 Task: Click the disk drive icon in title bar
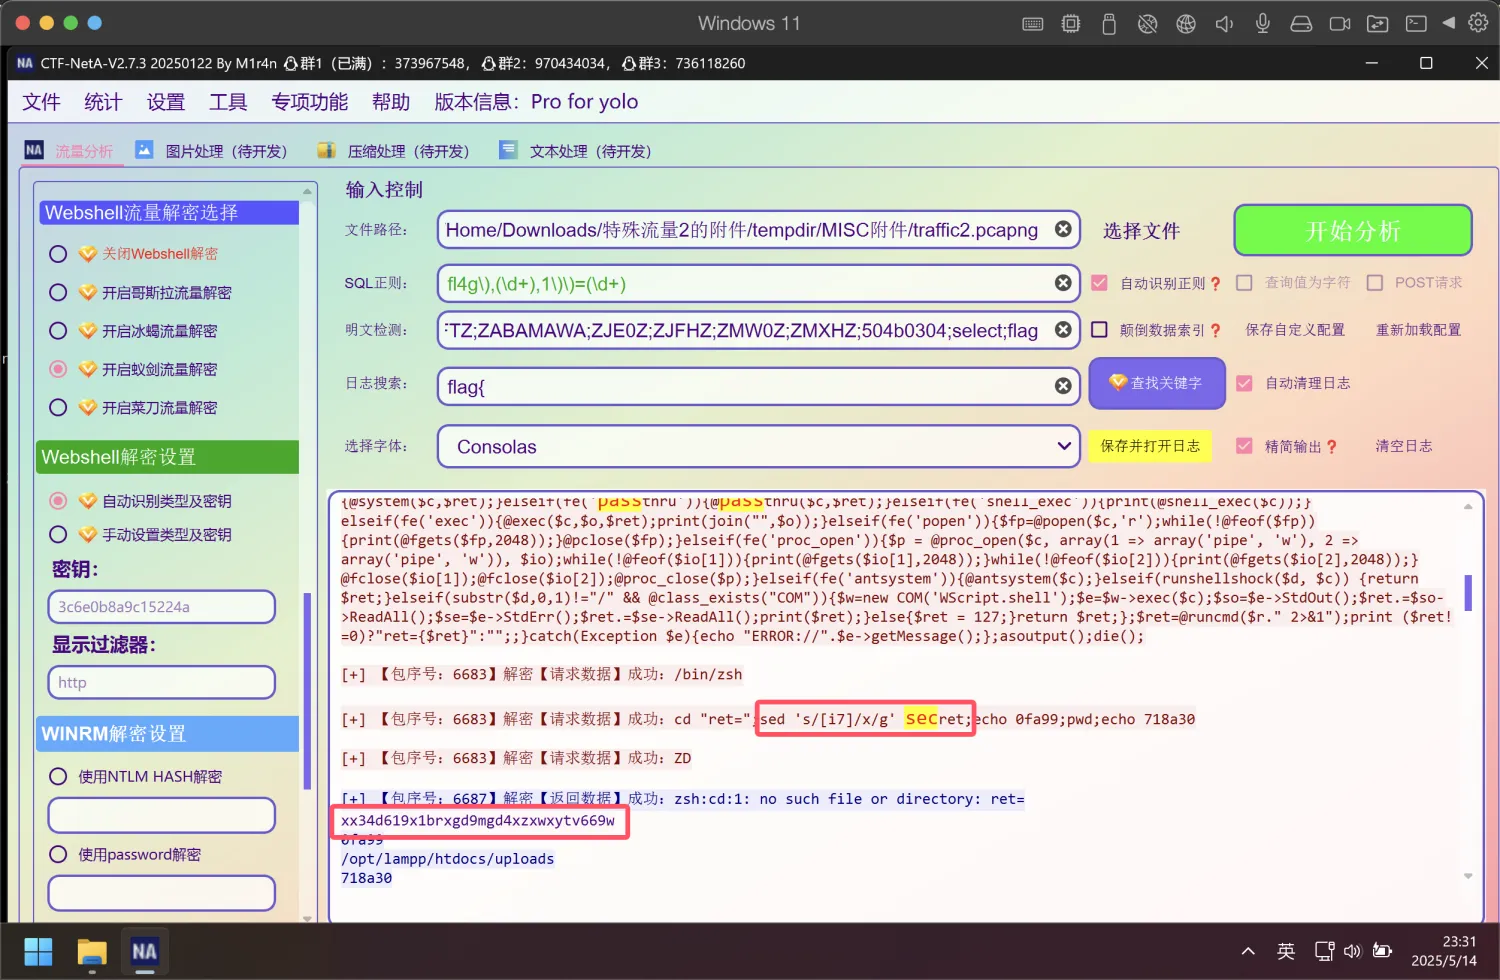pos(1301,24)
